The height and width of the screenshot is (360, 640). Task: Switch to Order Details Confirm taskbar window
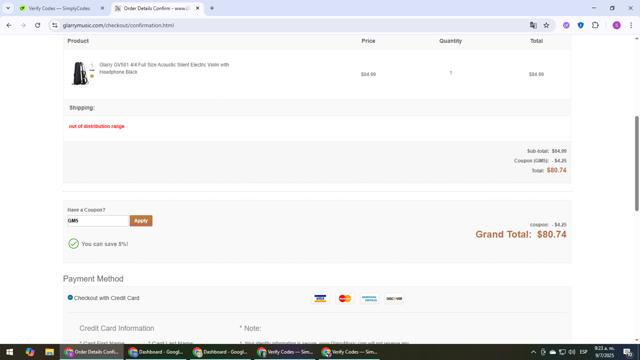coord(92,352)
